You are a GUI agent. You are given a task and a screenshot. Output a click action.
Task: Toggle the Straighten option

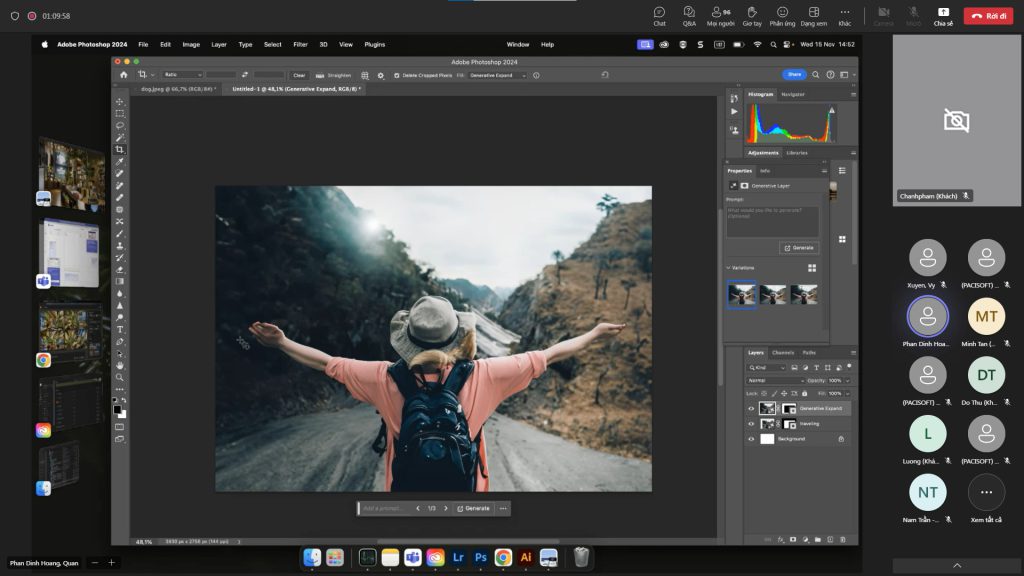click(334, 76)
